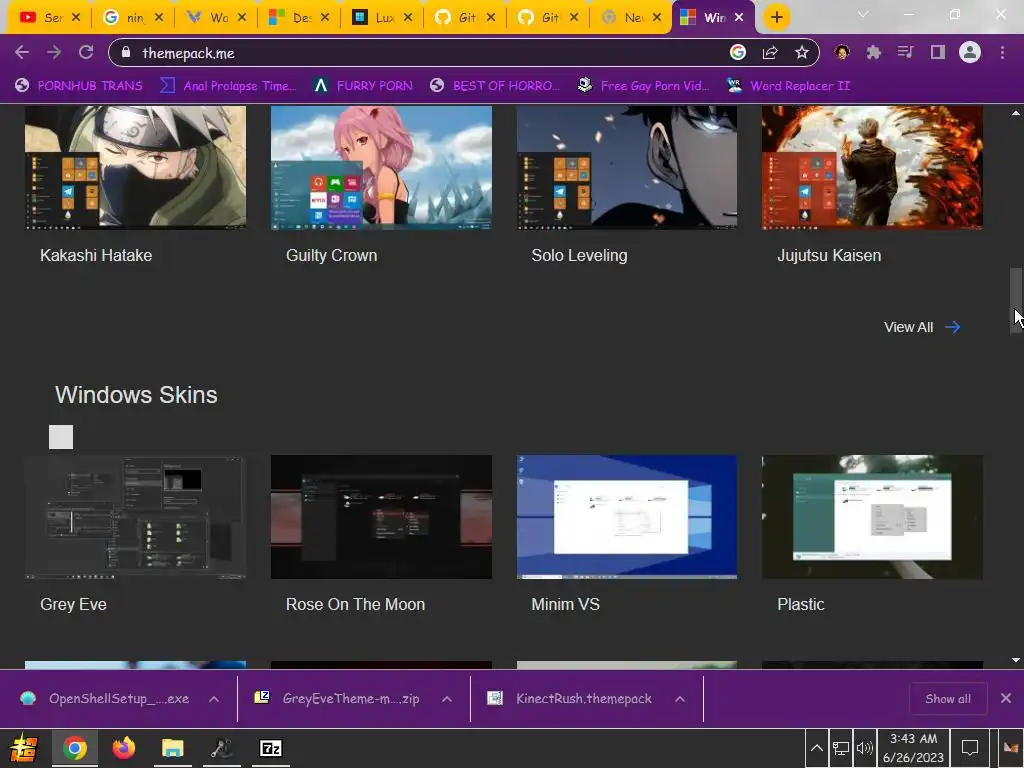Switch to the Google 'nin' tab
Viewport: 1024px width, 768px height.
tap(133, 18)
